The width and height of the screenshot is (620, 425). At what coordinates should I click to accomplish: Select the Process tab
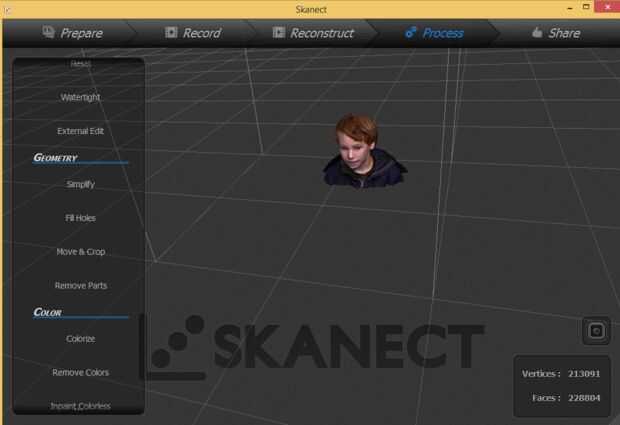[x=434, y=33]
